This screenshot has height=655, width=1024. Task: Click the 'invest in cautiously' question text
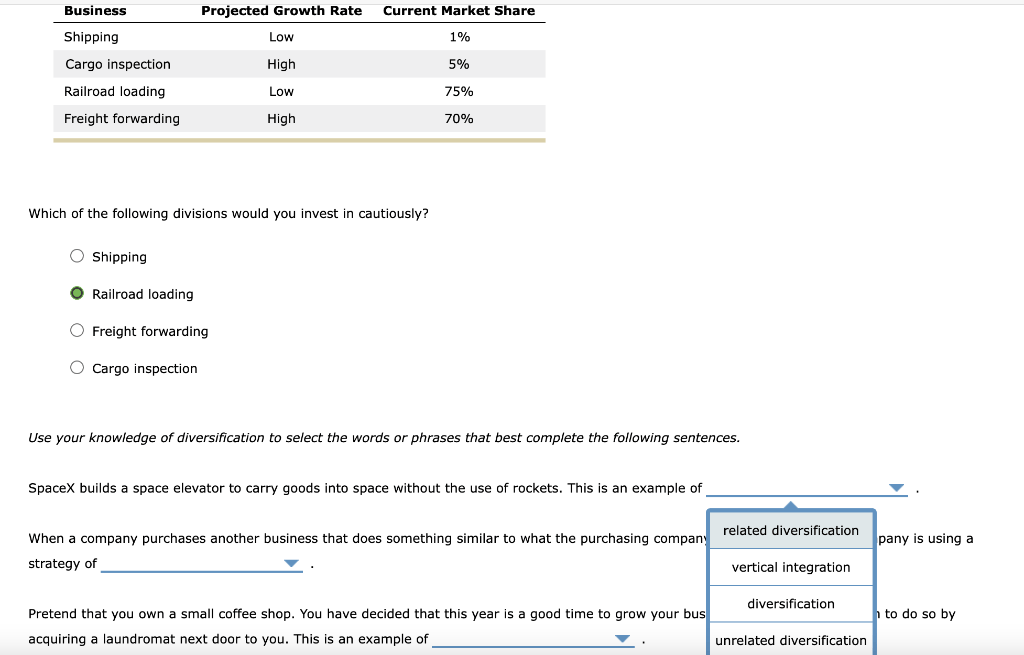pos(229,214)
